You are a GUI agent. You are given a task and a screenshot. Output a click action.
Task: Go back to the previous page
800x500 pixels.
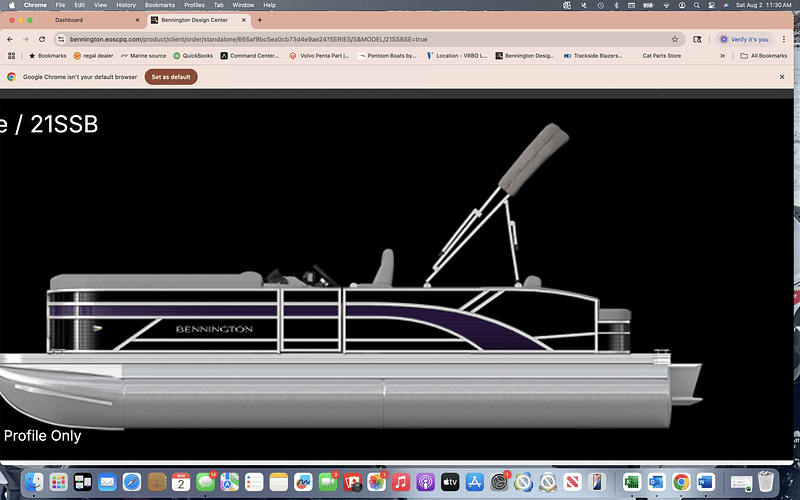pos(10,39)
